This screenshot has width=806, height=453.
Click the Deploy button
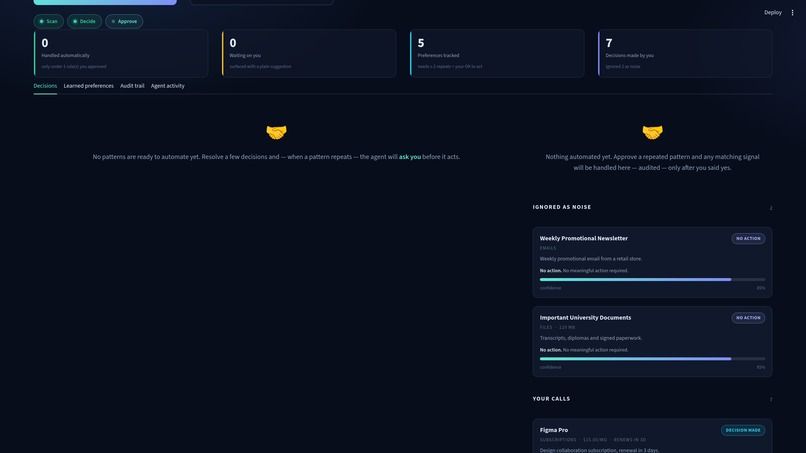point(773,12)
